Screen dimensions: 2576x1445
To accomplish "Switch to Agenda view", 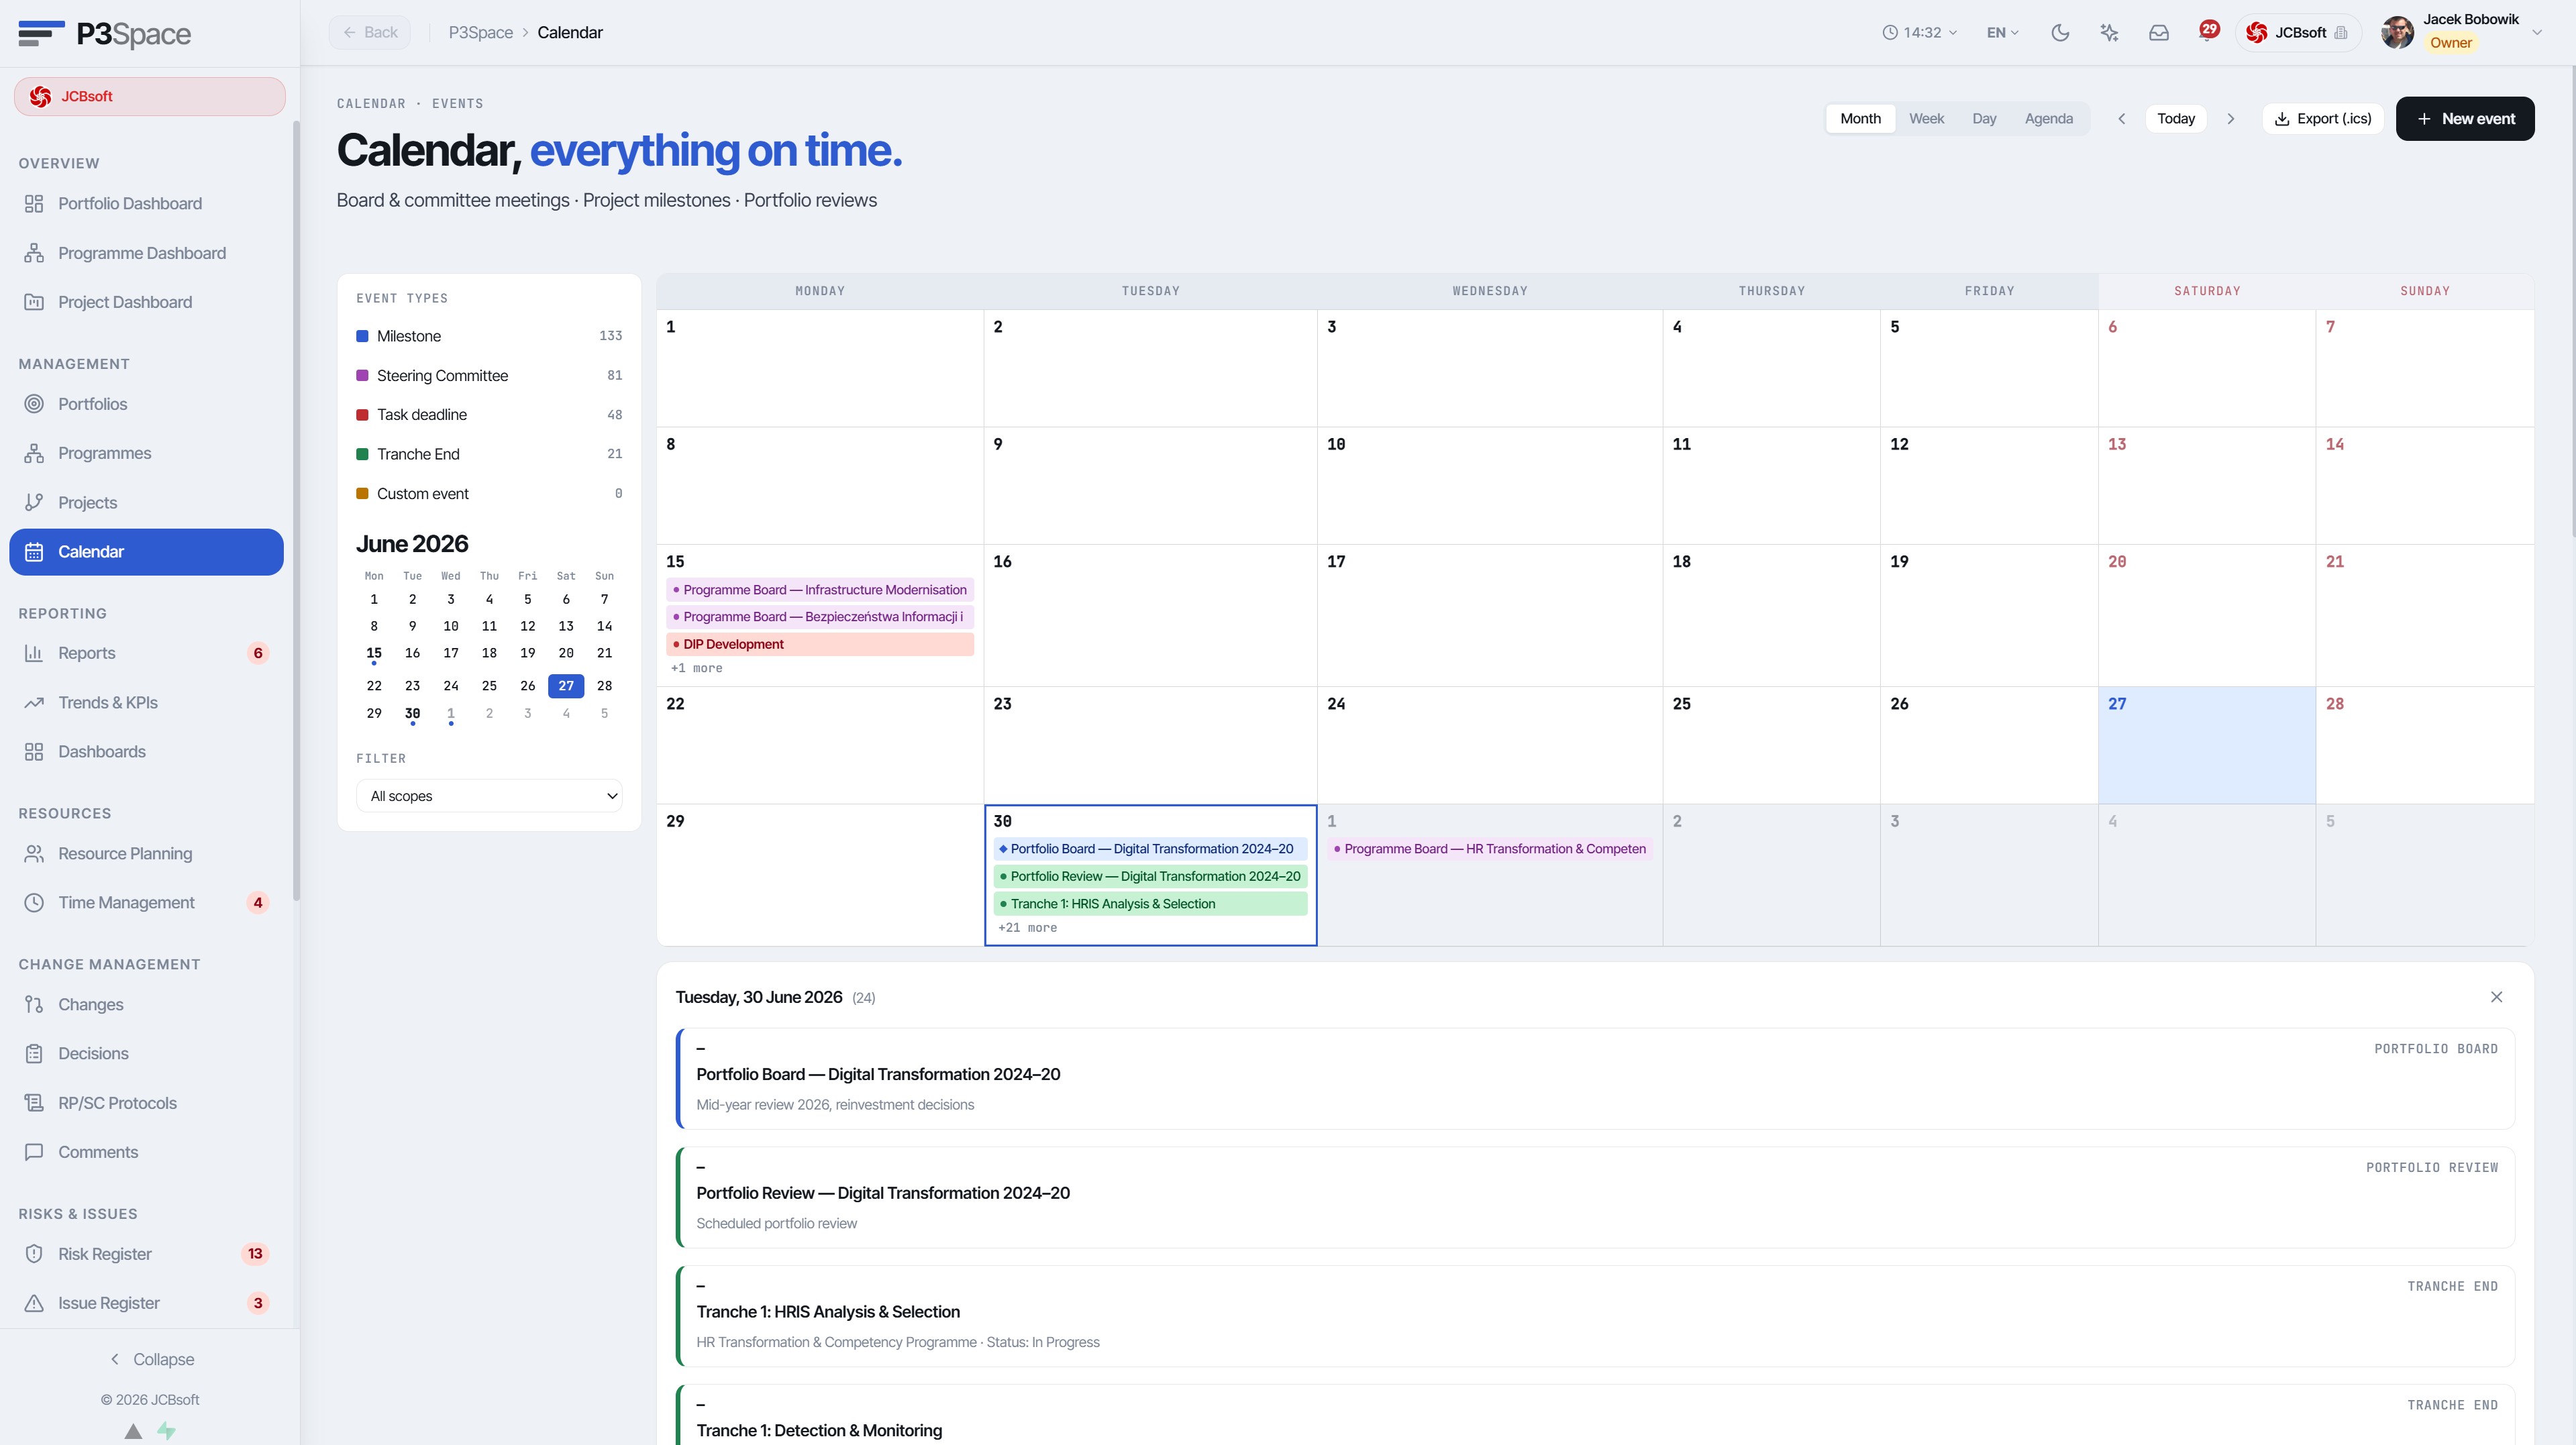I will (2048, 118).
